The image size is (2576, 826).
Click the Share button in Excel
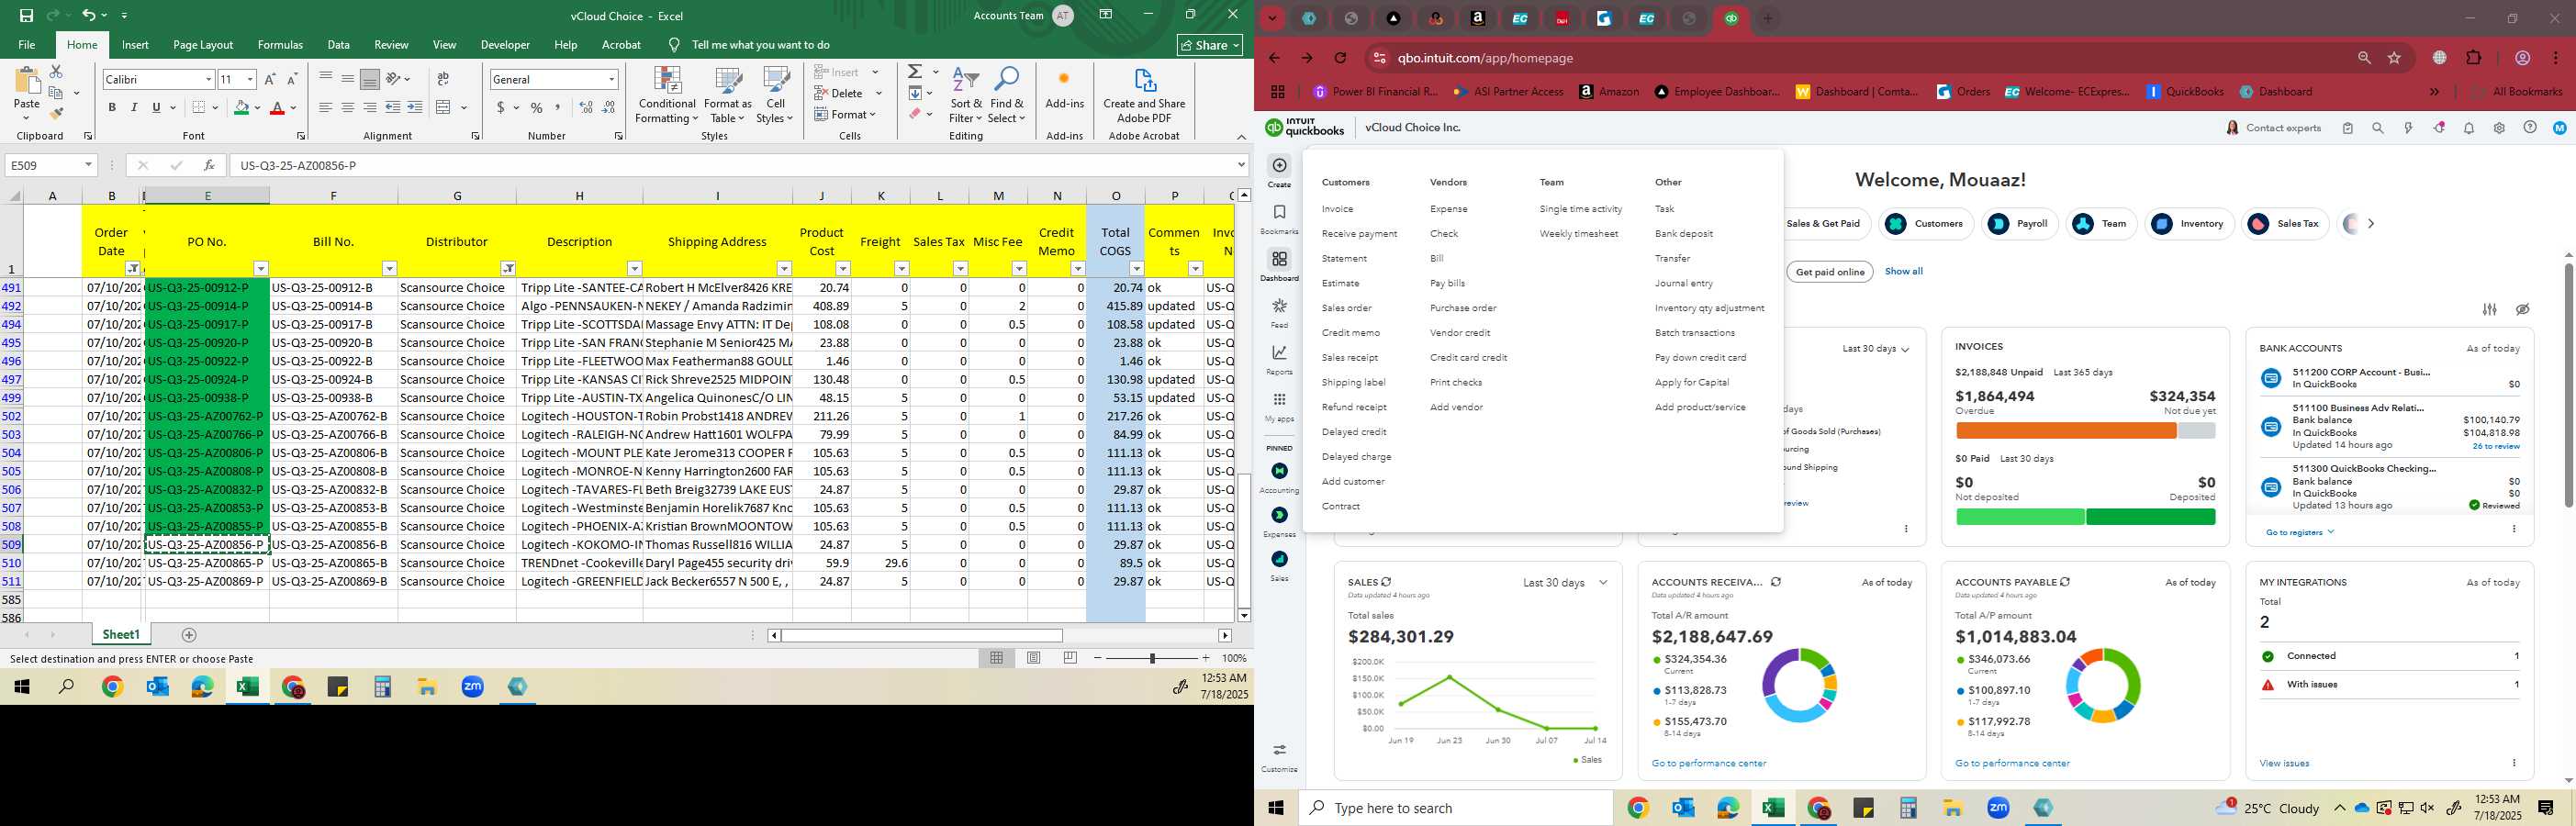[1210, 45]
